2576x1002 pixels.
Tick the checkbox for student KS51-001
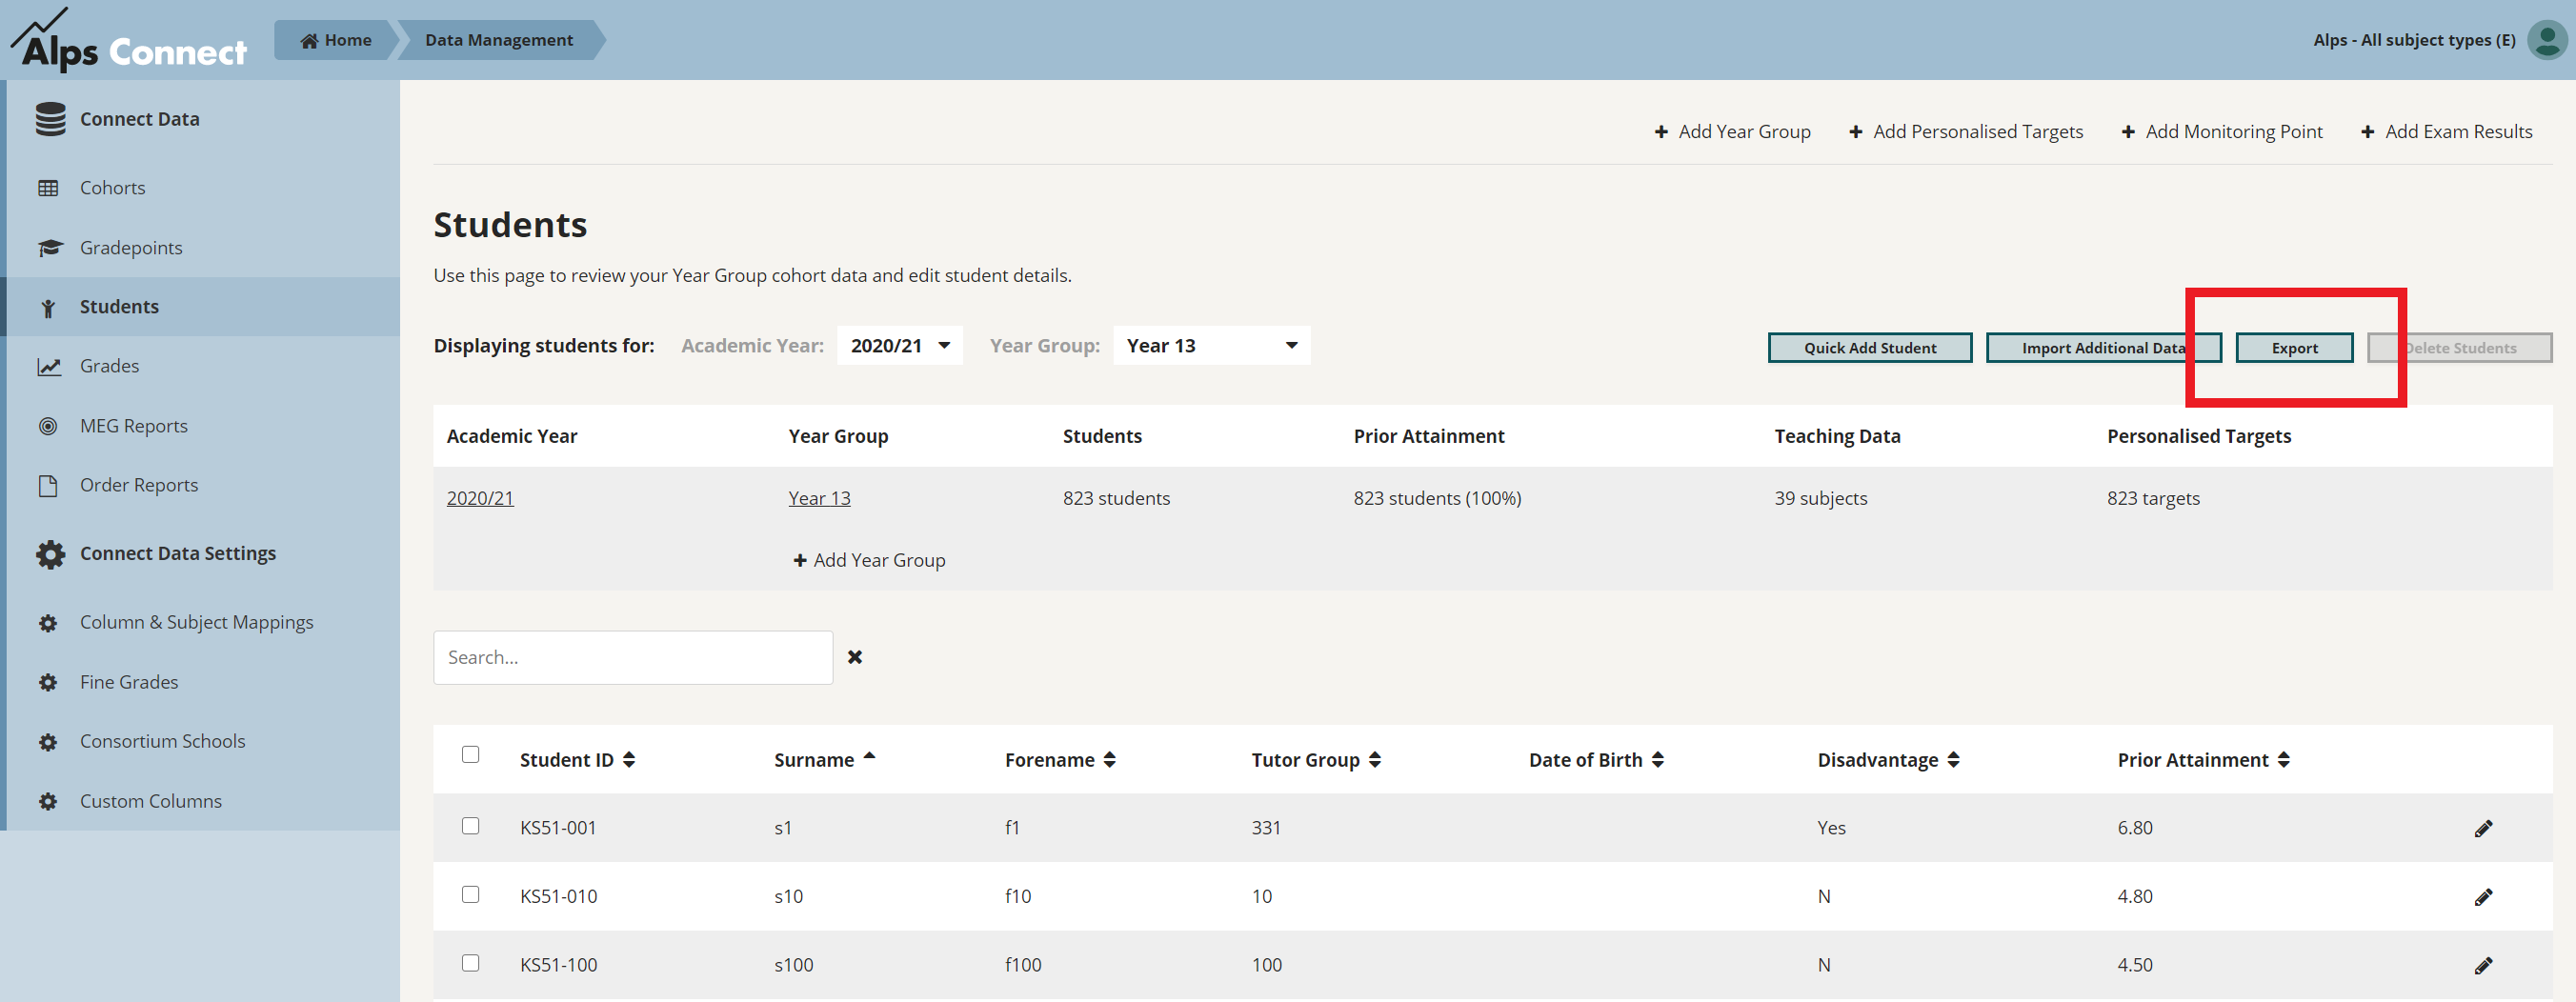[470, 825]
